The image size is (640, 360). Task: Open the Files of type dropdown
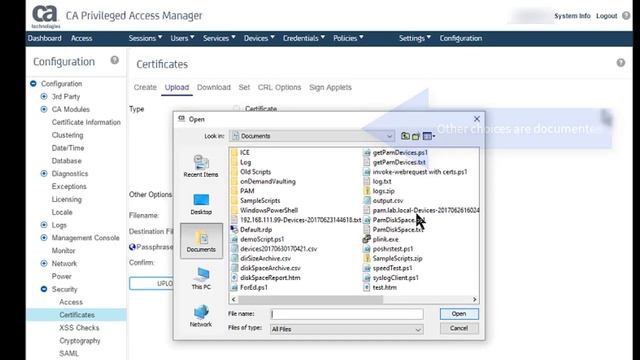347,329
